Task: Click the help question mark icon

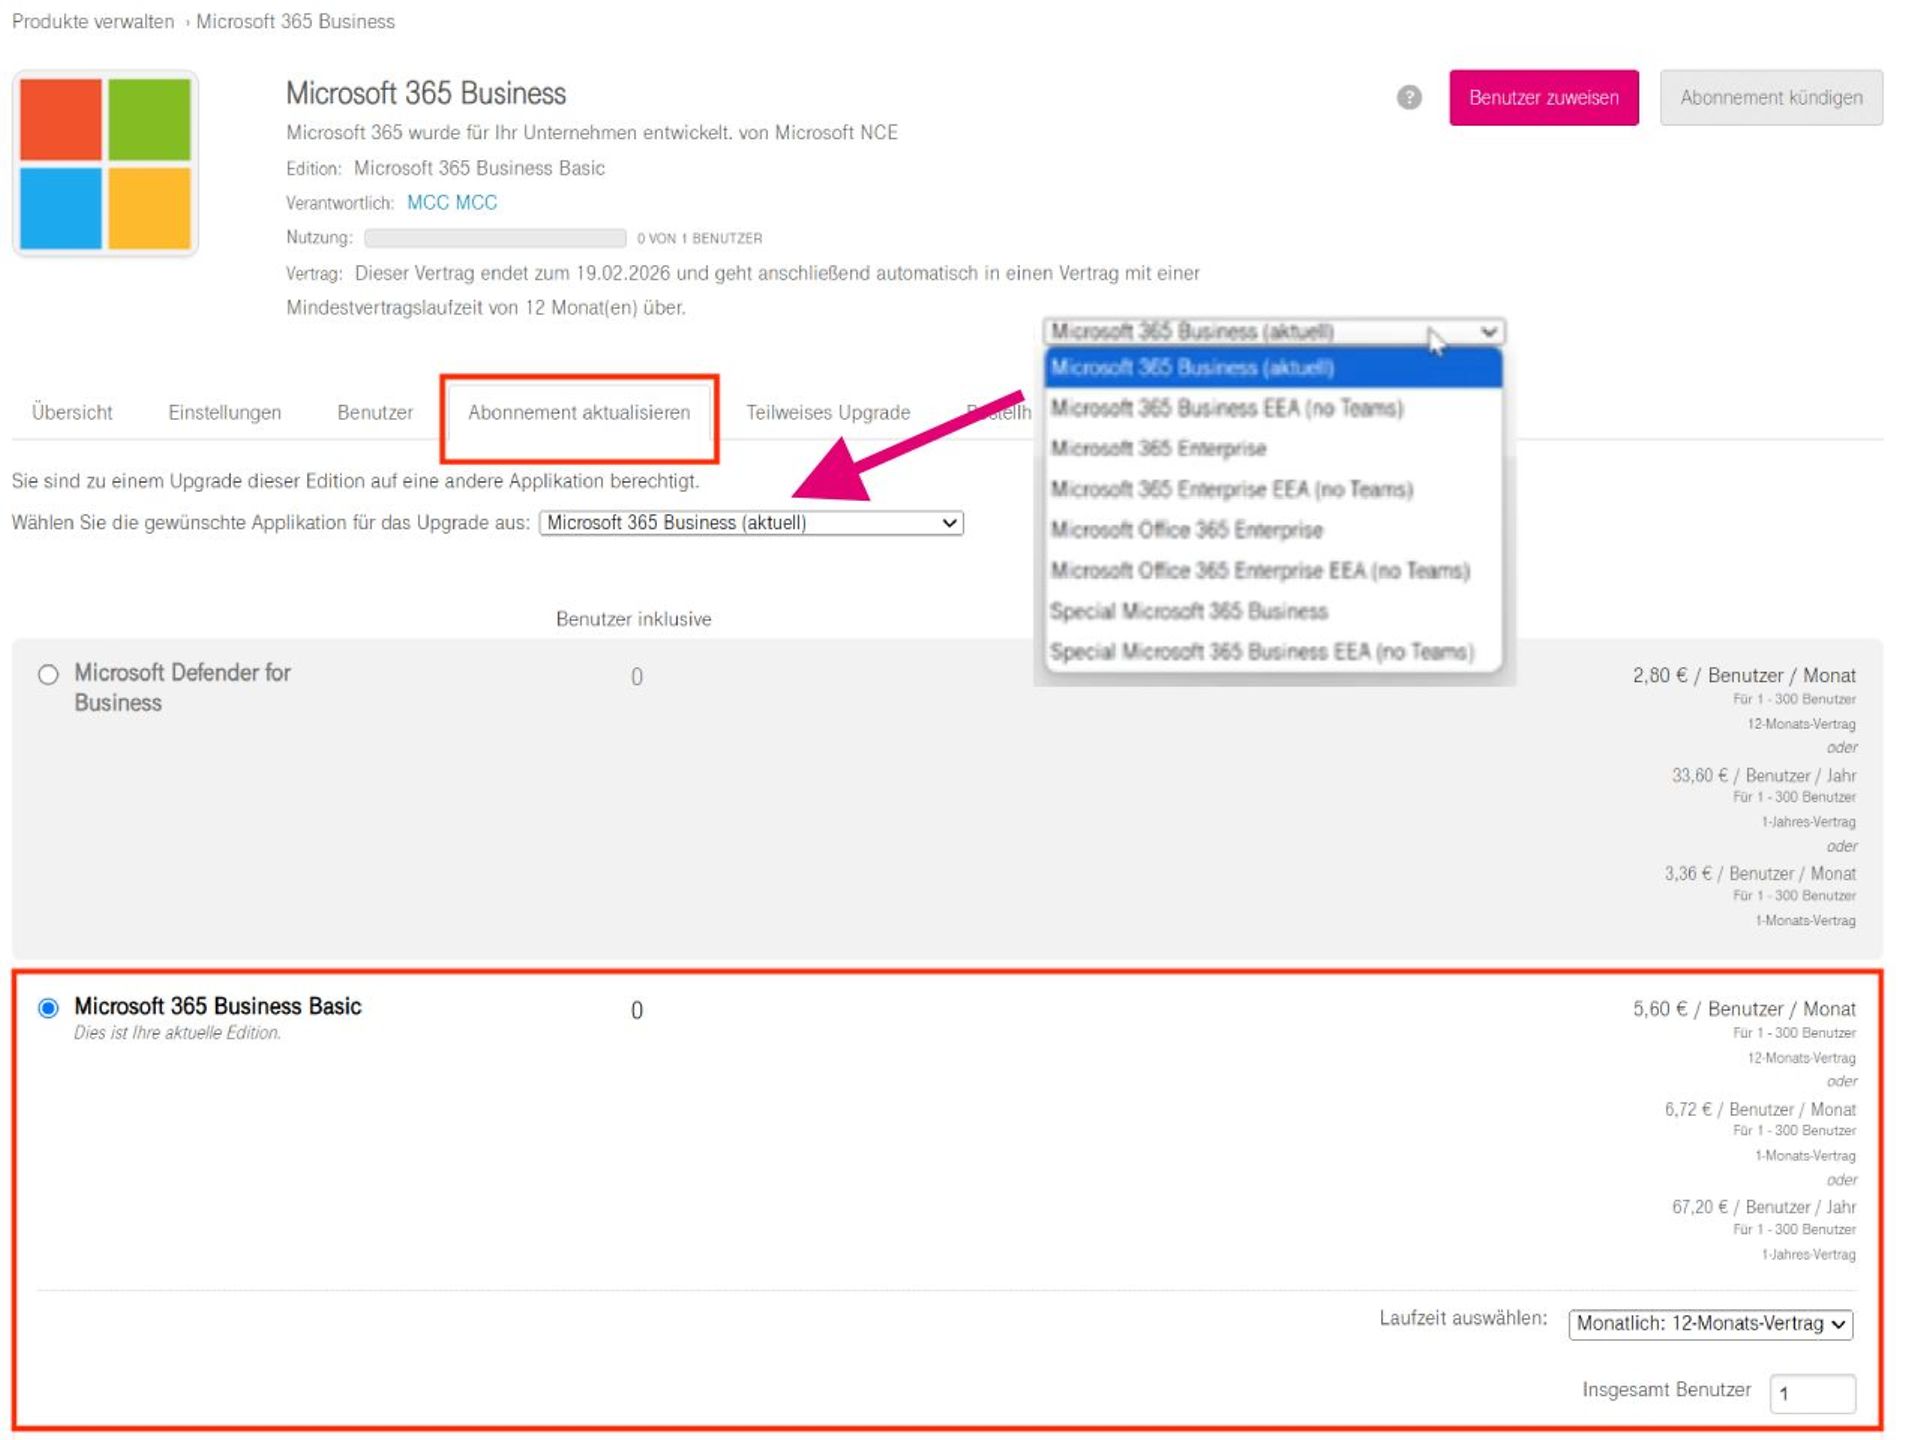Action: (1409, 97)
